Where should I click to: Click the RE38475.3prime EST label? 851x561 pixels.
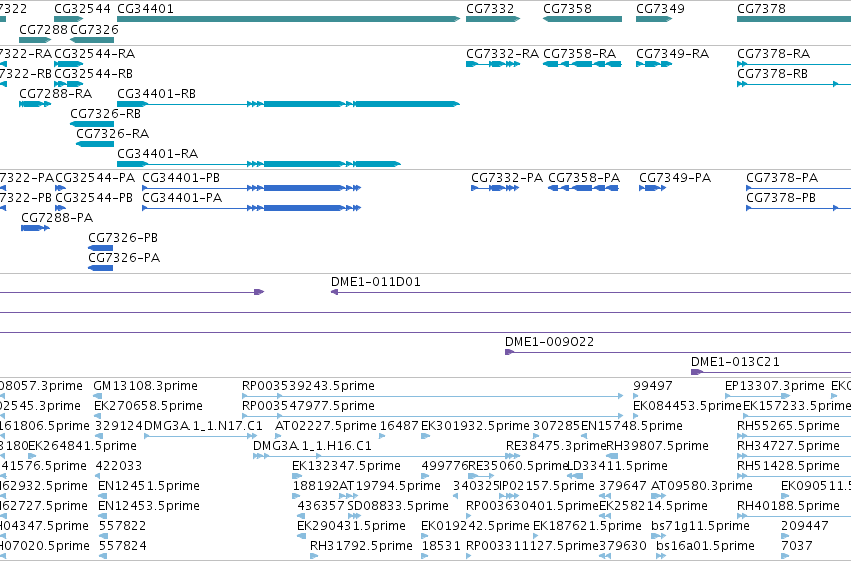coord(556,447)
